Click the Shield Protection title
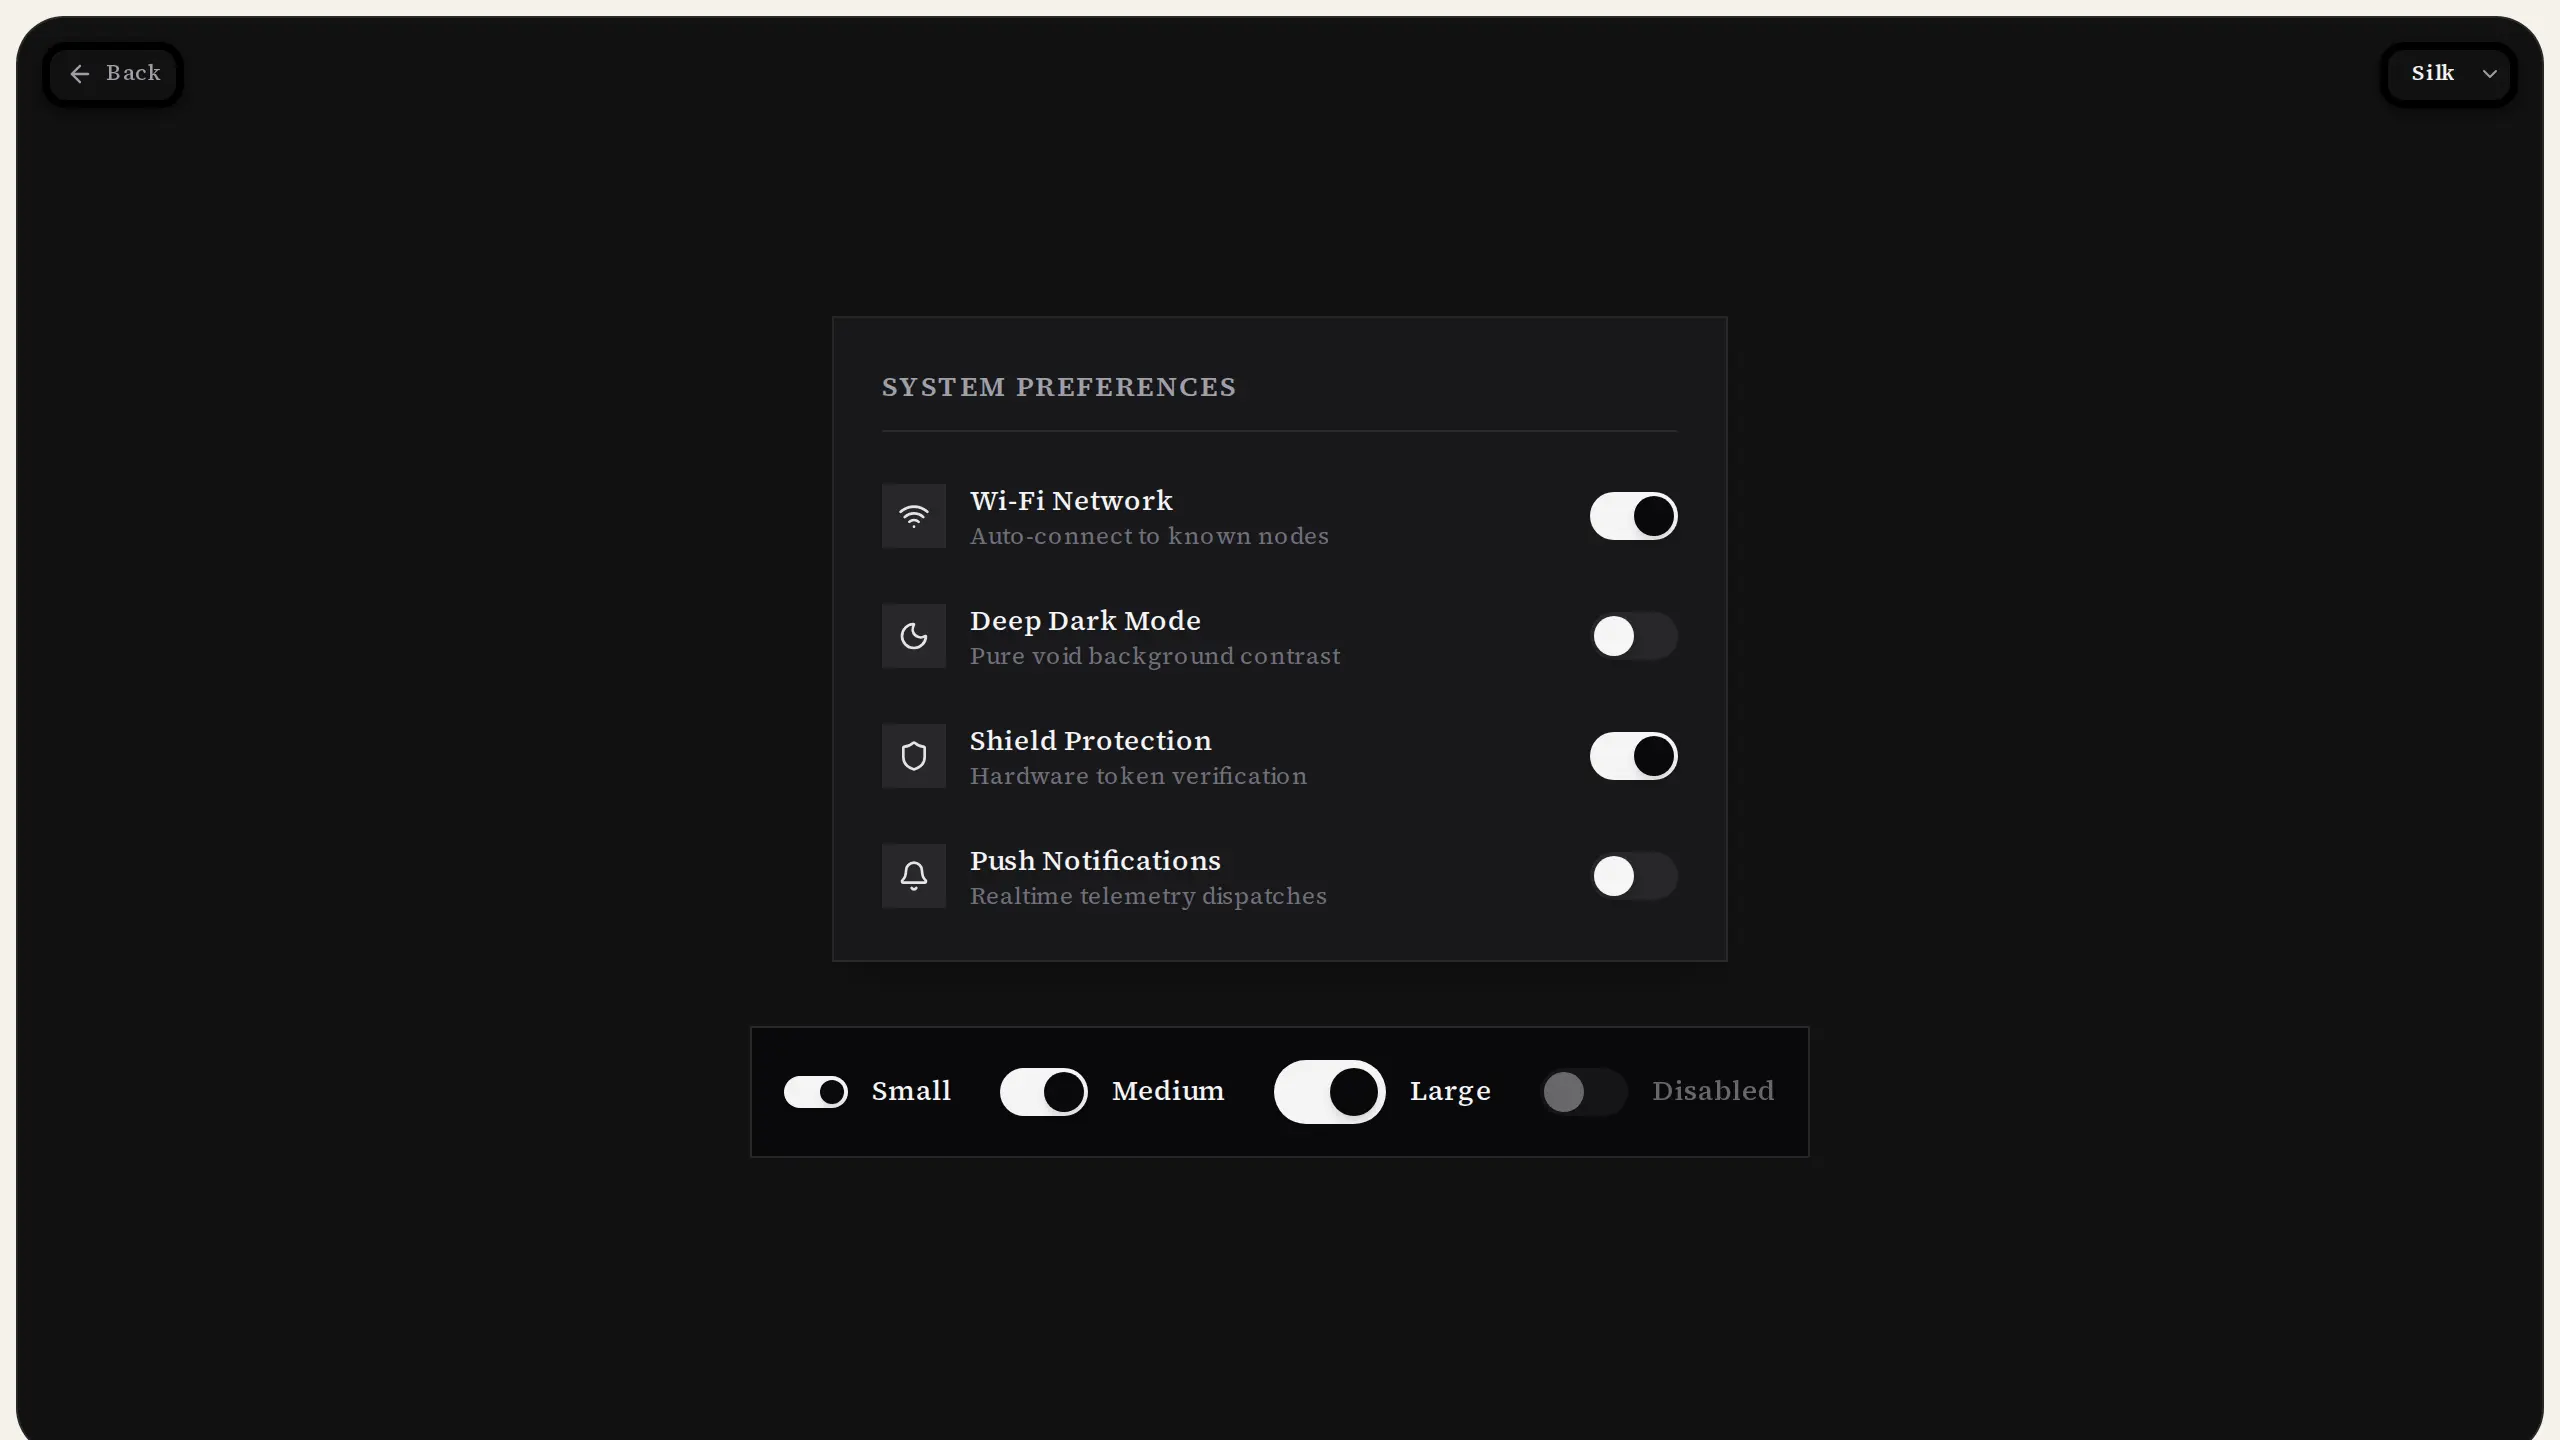 pyautogui.click(x=1090, y=741)
